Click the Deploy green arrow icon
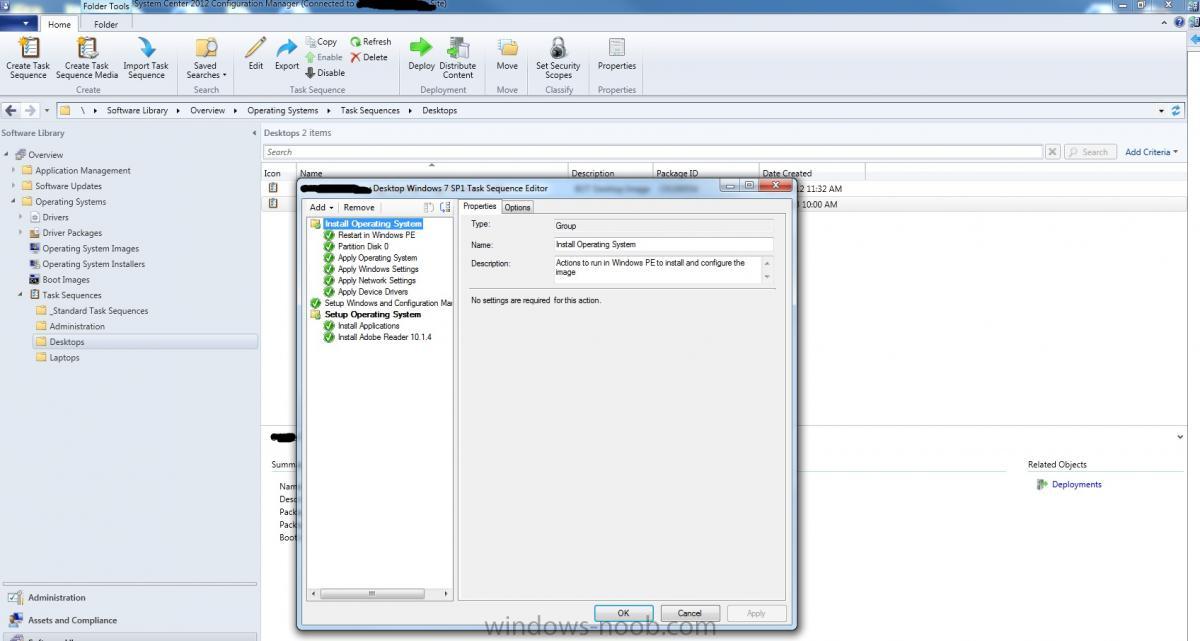 421,48
